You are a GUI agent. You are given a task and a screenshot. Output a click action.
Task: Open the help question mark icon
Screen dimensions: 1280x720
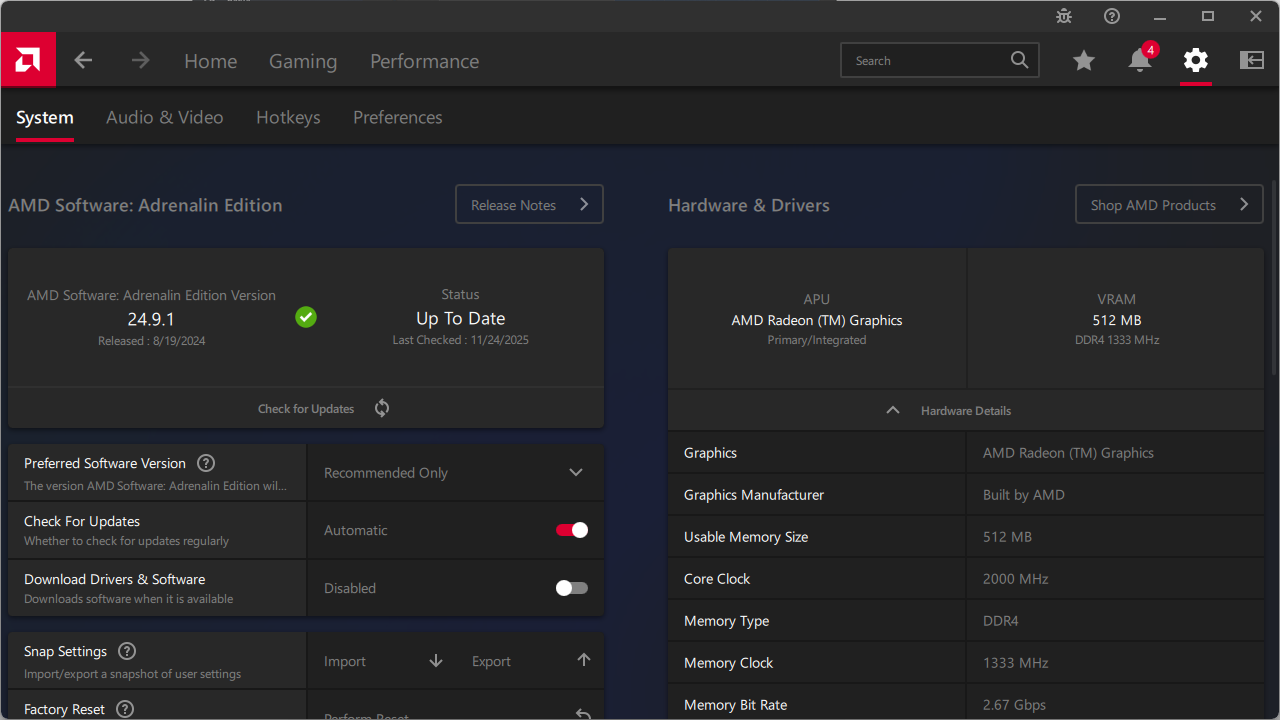pyautogui.click(x=1112, y=16)
